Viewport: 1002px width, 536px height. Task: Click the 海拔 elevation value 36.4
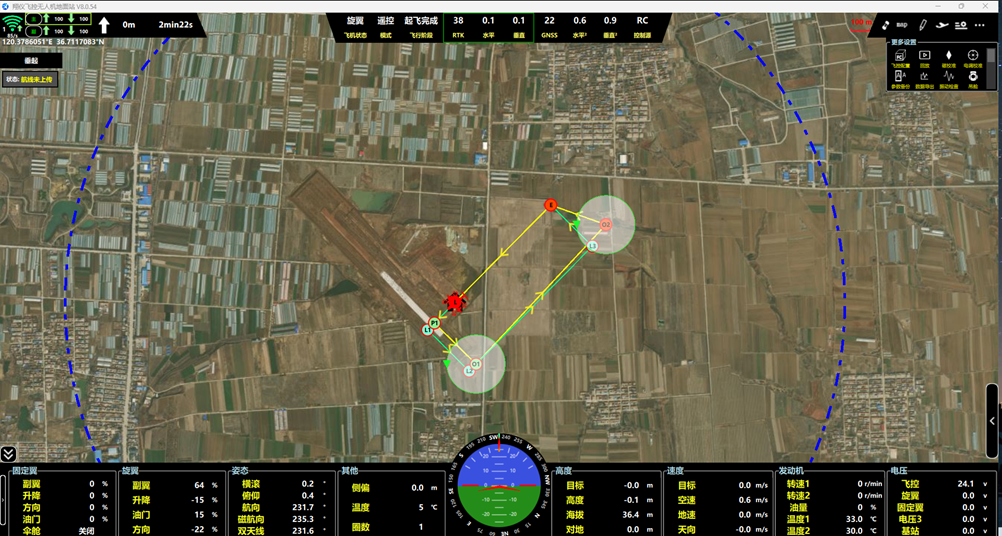pyautogui.click(x=631, y=514)
